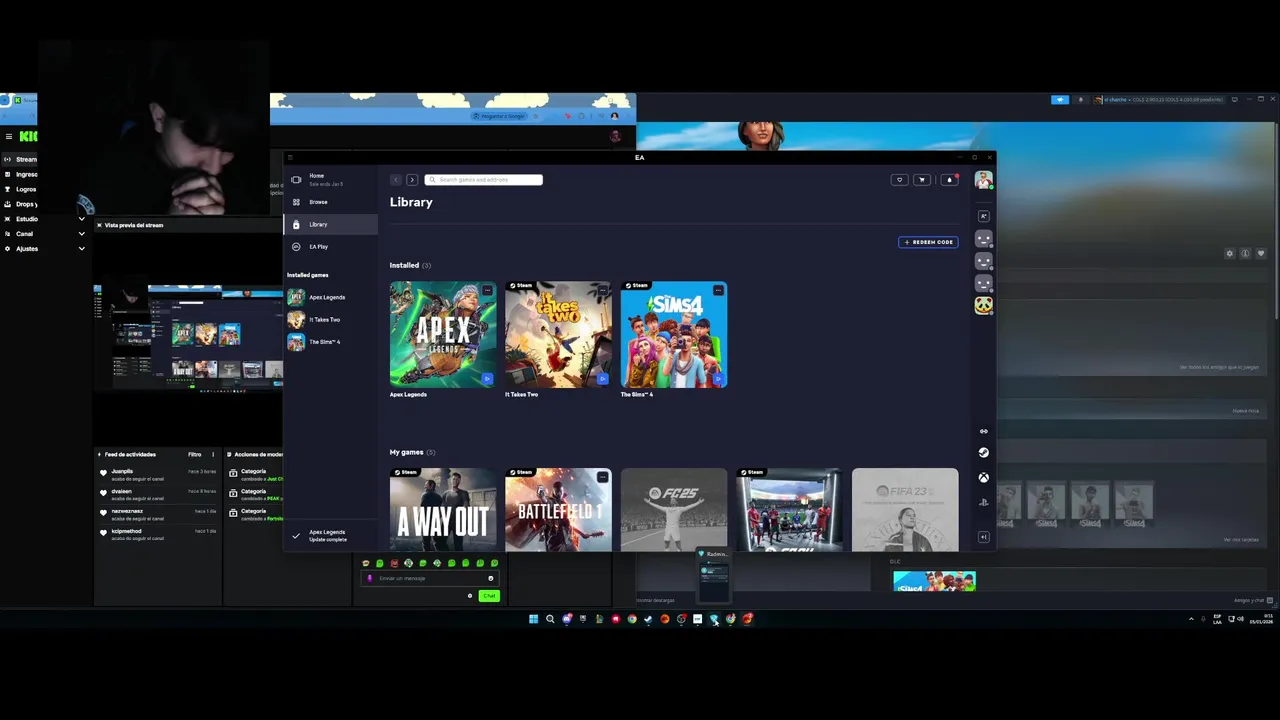Open Apex Legends tile options menu
This screenshot has width=1280, height=720.
pyautogui.click(x=487, y=290)
